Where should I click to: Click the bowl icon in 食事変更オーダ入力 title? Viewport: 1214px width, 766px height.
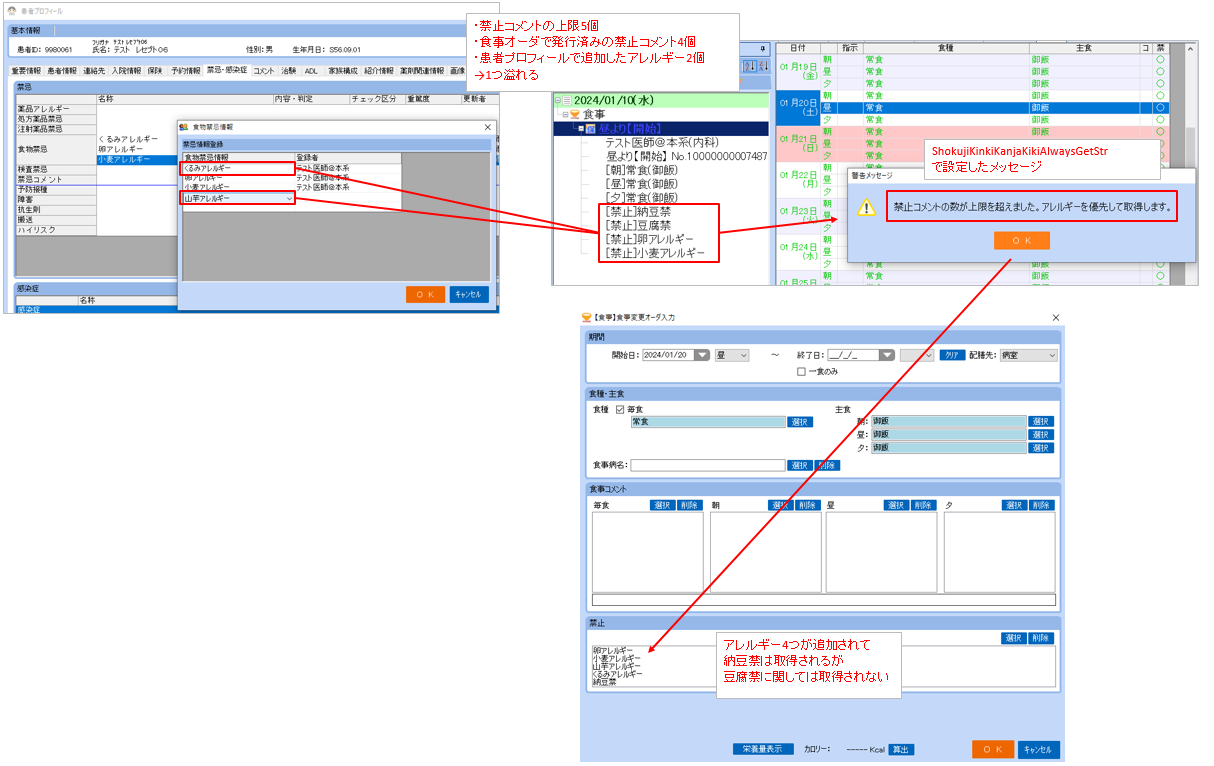click(x=587, y=317)
